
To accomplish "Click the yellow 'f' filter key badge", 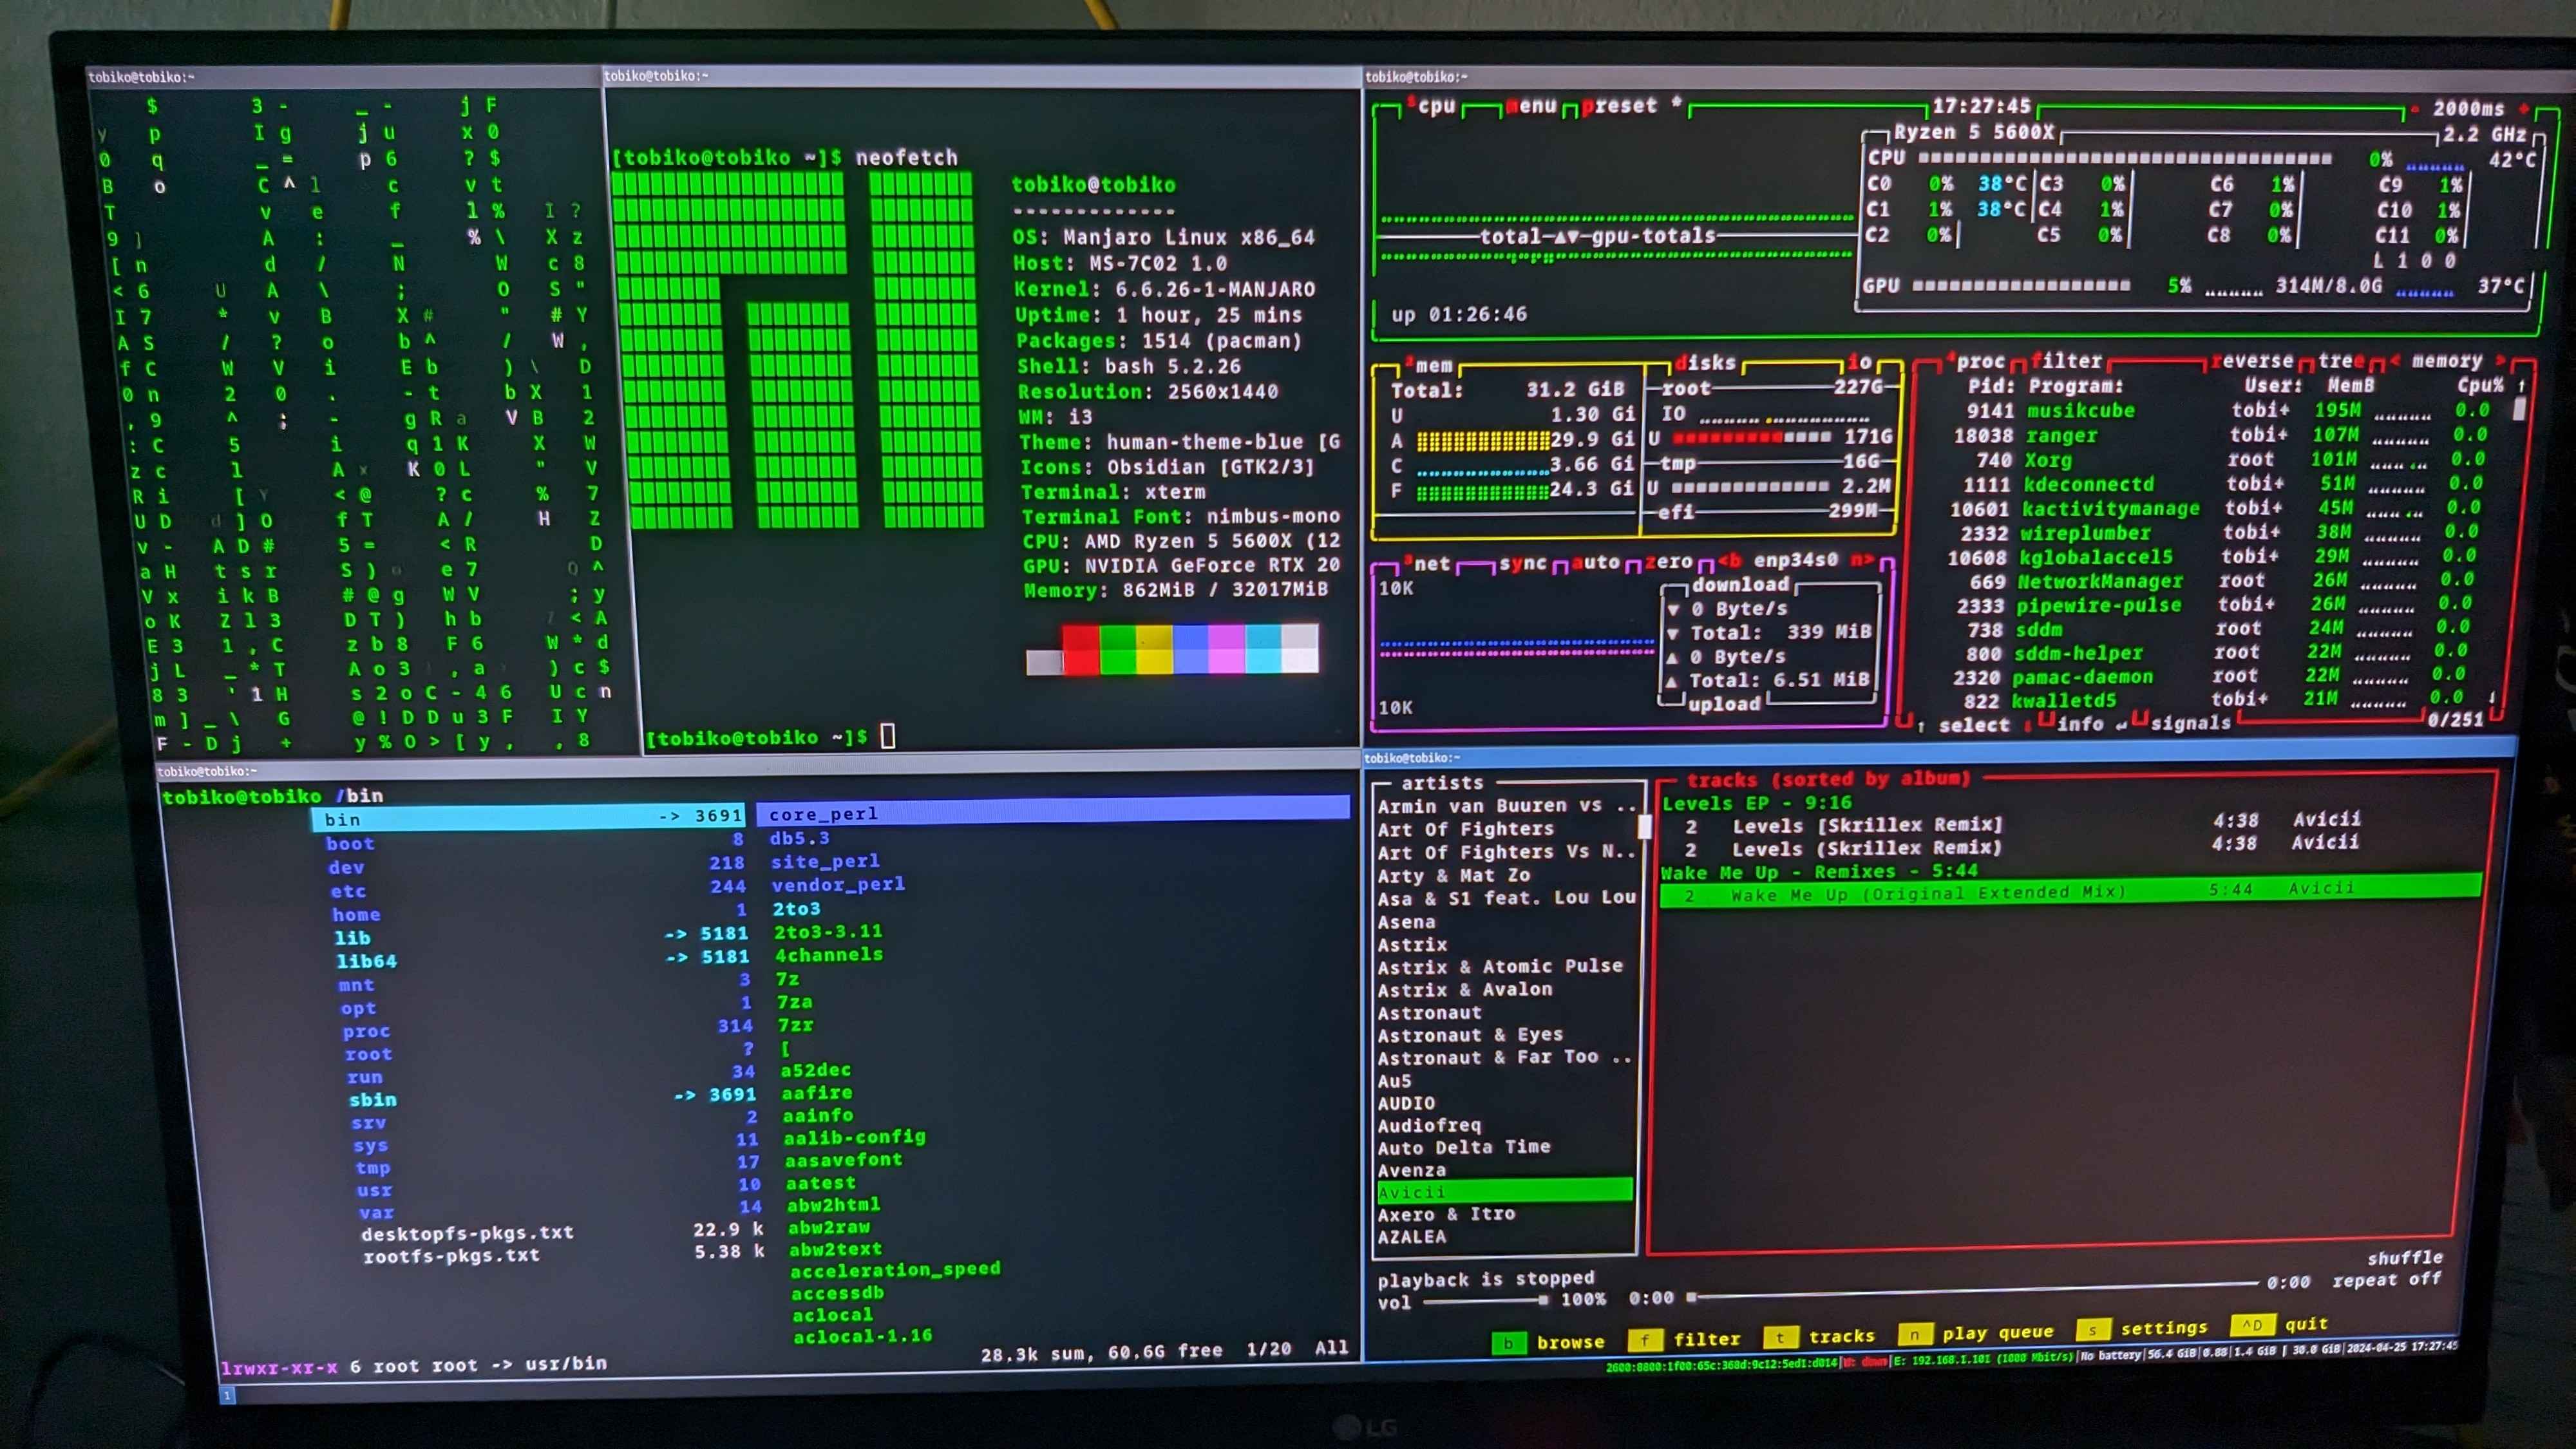I will [1645, 1340].
